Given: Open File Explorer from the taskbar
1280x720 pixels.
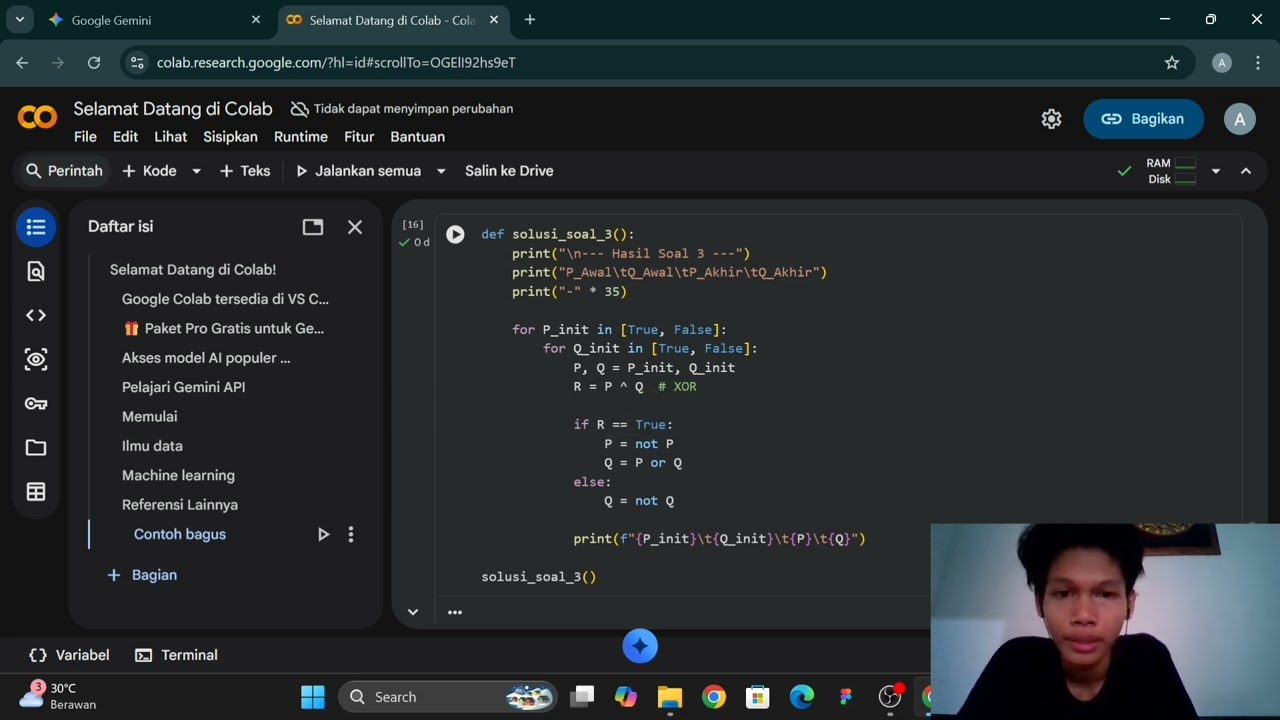Looking at the screenshot, I should pyautogui.click(x=670, y=697).
